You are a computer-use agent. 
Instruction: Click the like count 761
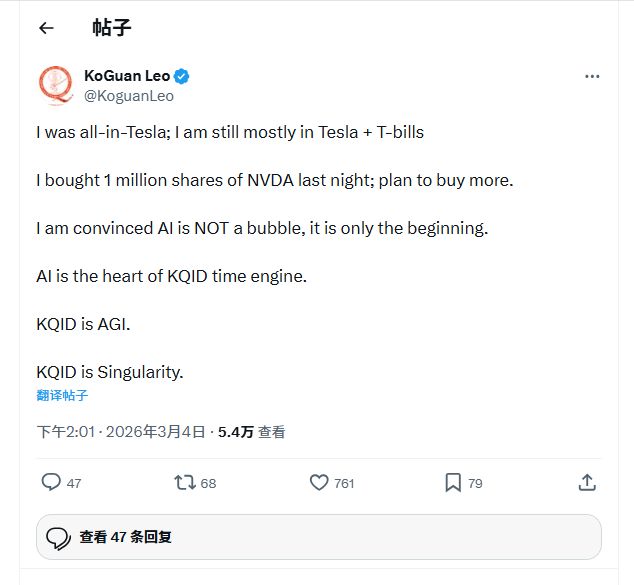point(344,483)
